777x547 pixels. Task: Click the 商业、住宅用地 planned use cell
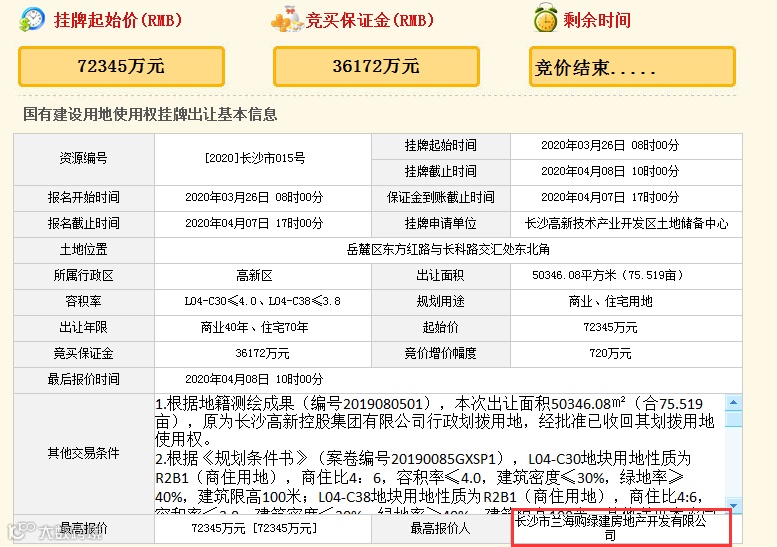click(x=626, y=302)
